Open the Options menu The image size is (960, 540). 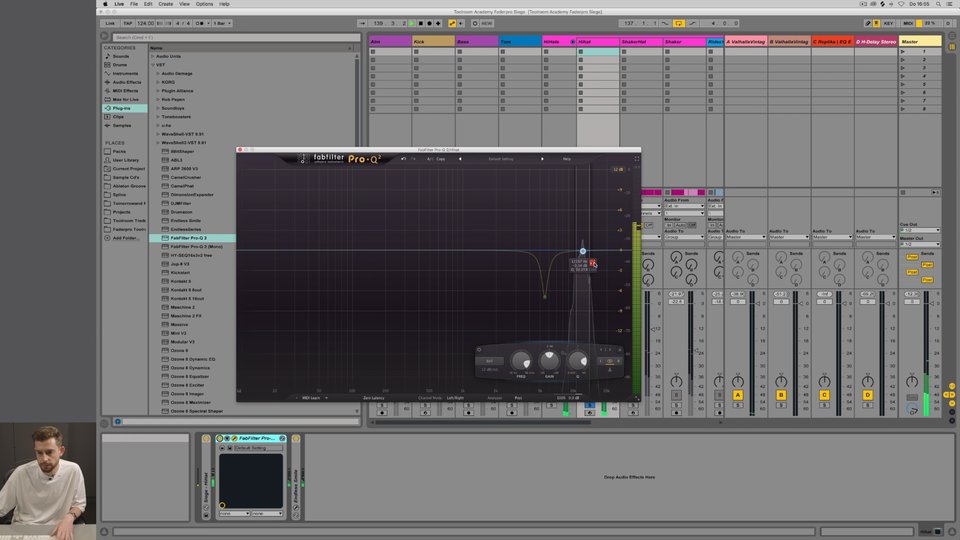click(x=204, y=4)
